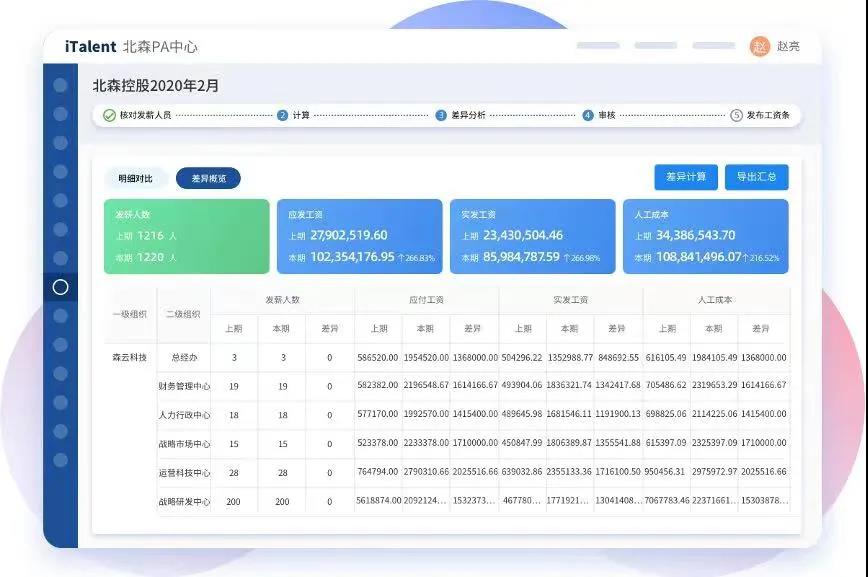Open the green 发薪人数 summary card
Viewport: 868px width, 577px height.
[186, 236]
